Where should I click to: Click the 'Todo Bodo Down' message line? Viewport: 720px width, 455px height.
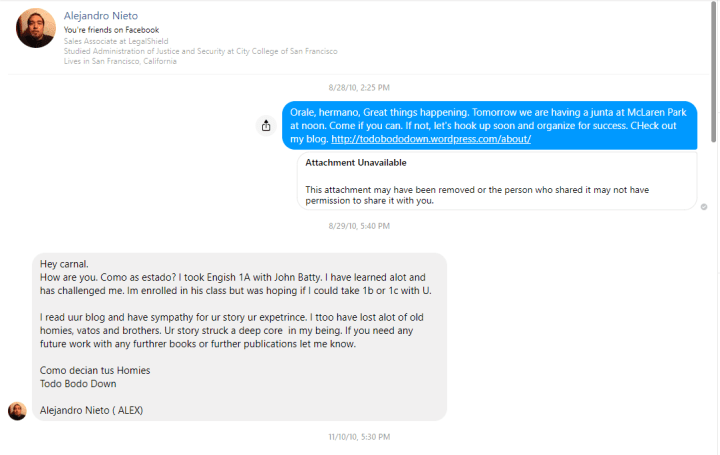(74, 382)
